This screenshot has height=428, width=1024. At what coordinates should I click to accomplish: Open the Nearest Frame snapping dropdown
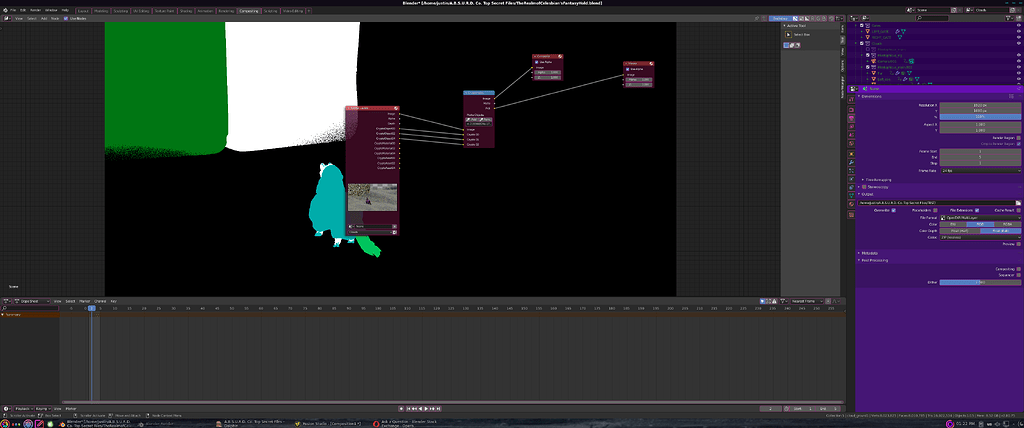(807, 301)
